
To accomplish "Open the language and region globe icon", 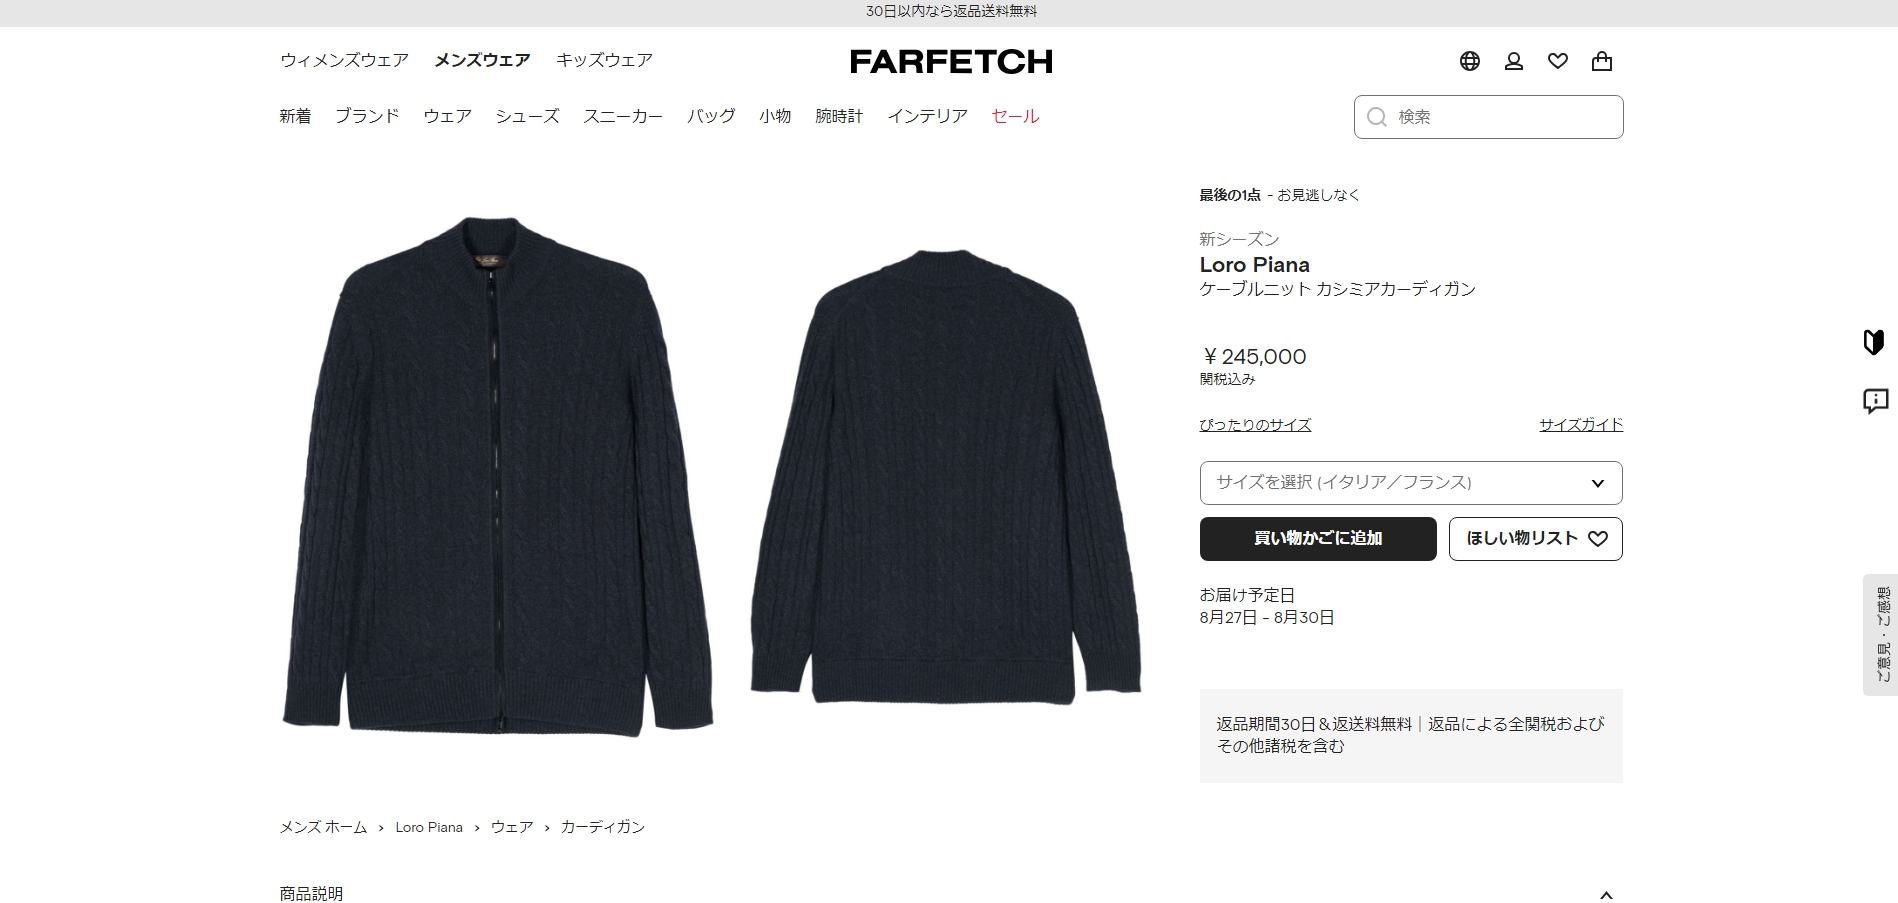I will (x=1469, y=61).
